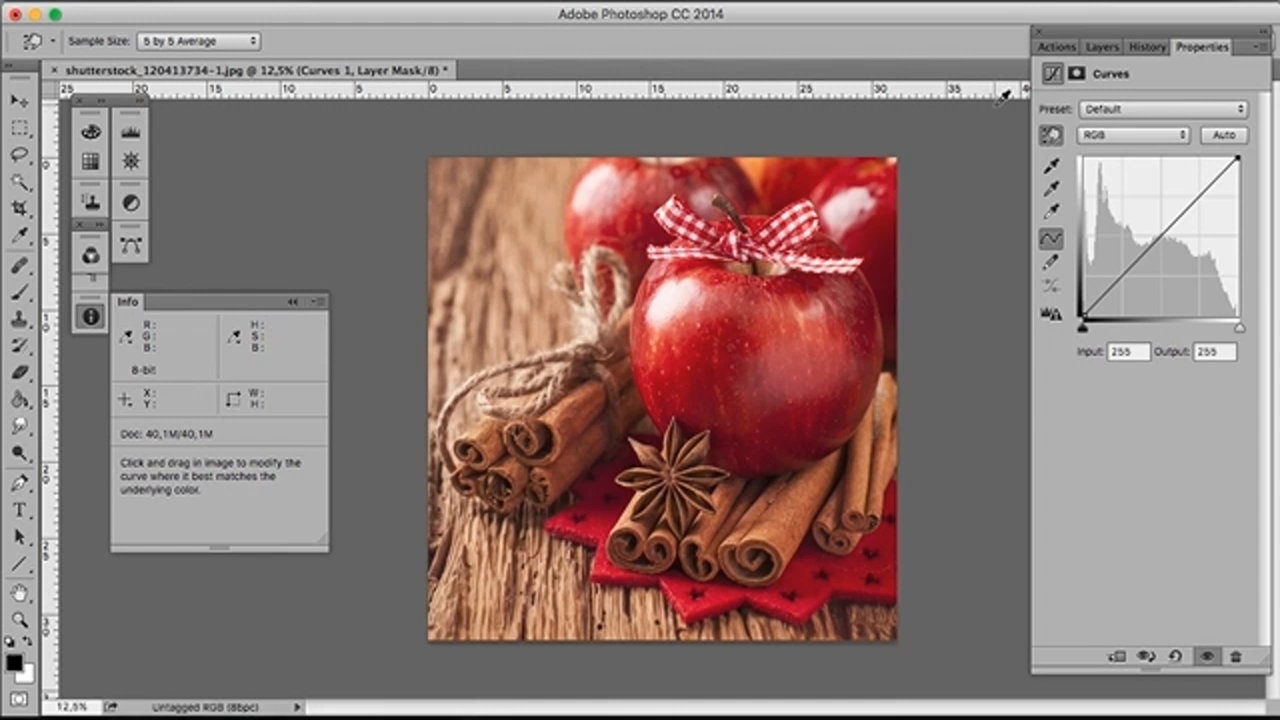Delete the Curves adjustment layer
This screenshot has width=1280, height=720.
pos(1236,656)
